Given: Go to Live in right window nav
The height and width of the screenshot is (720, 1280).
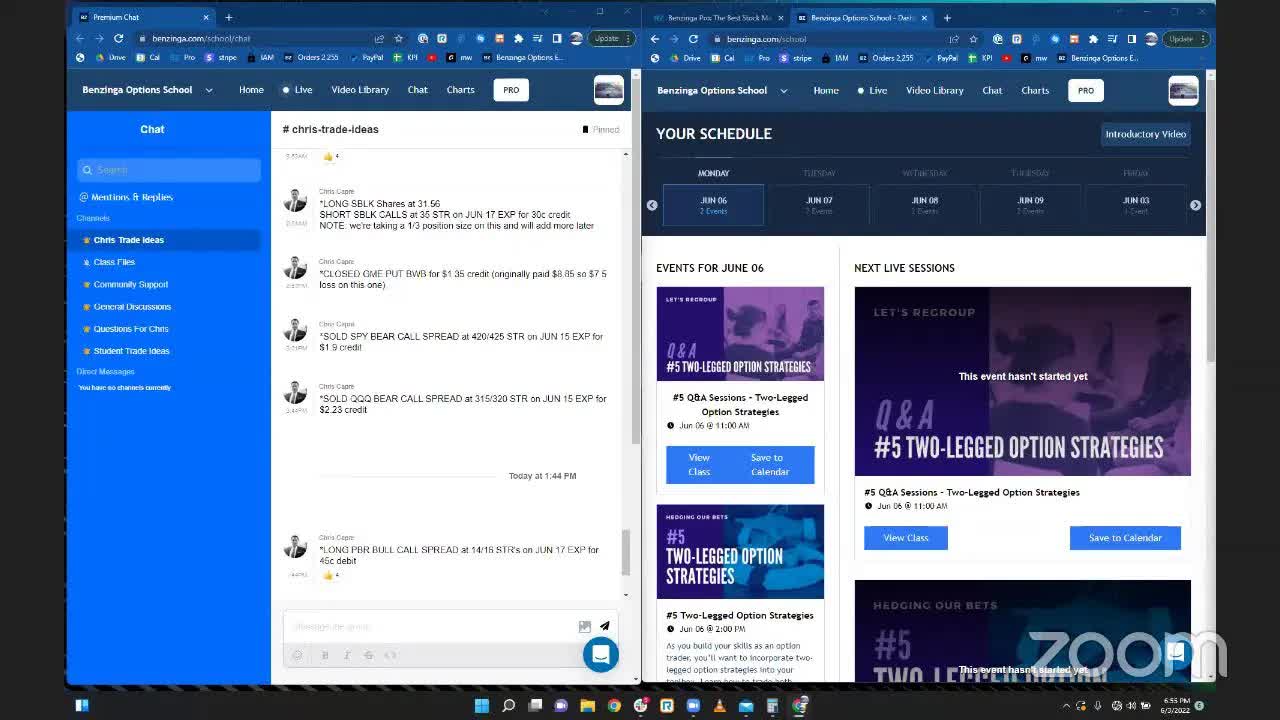Looking at the screenshot, I should [872, 90].
